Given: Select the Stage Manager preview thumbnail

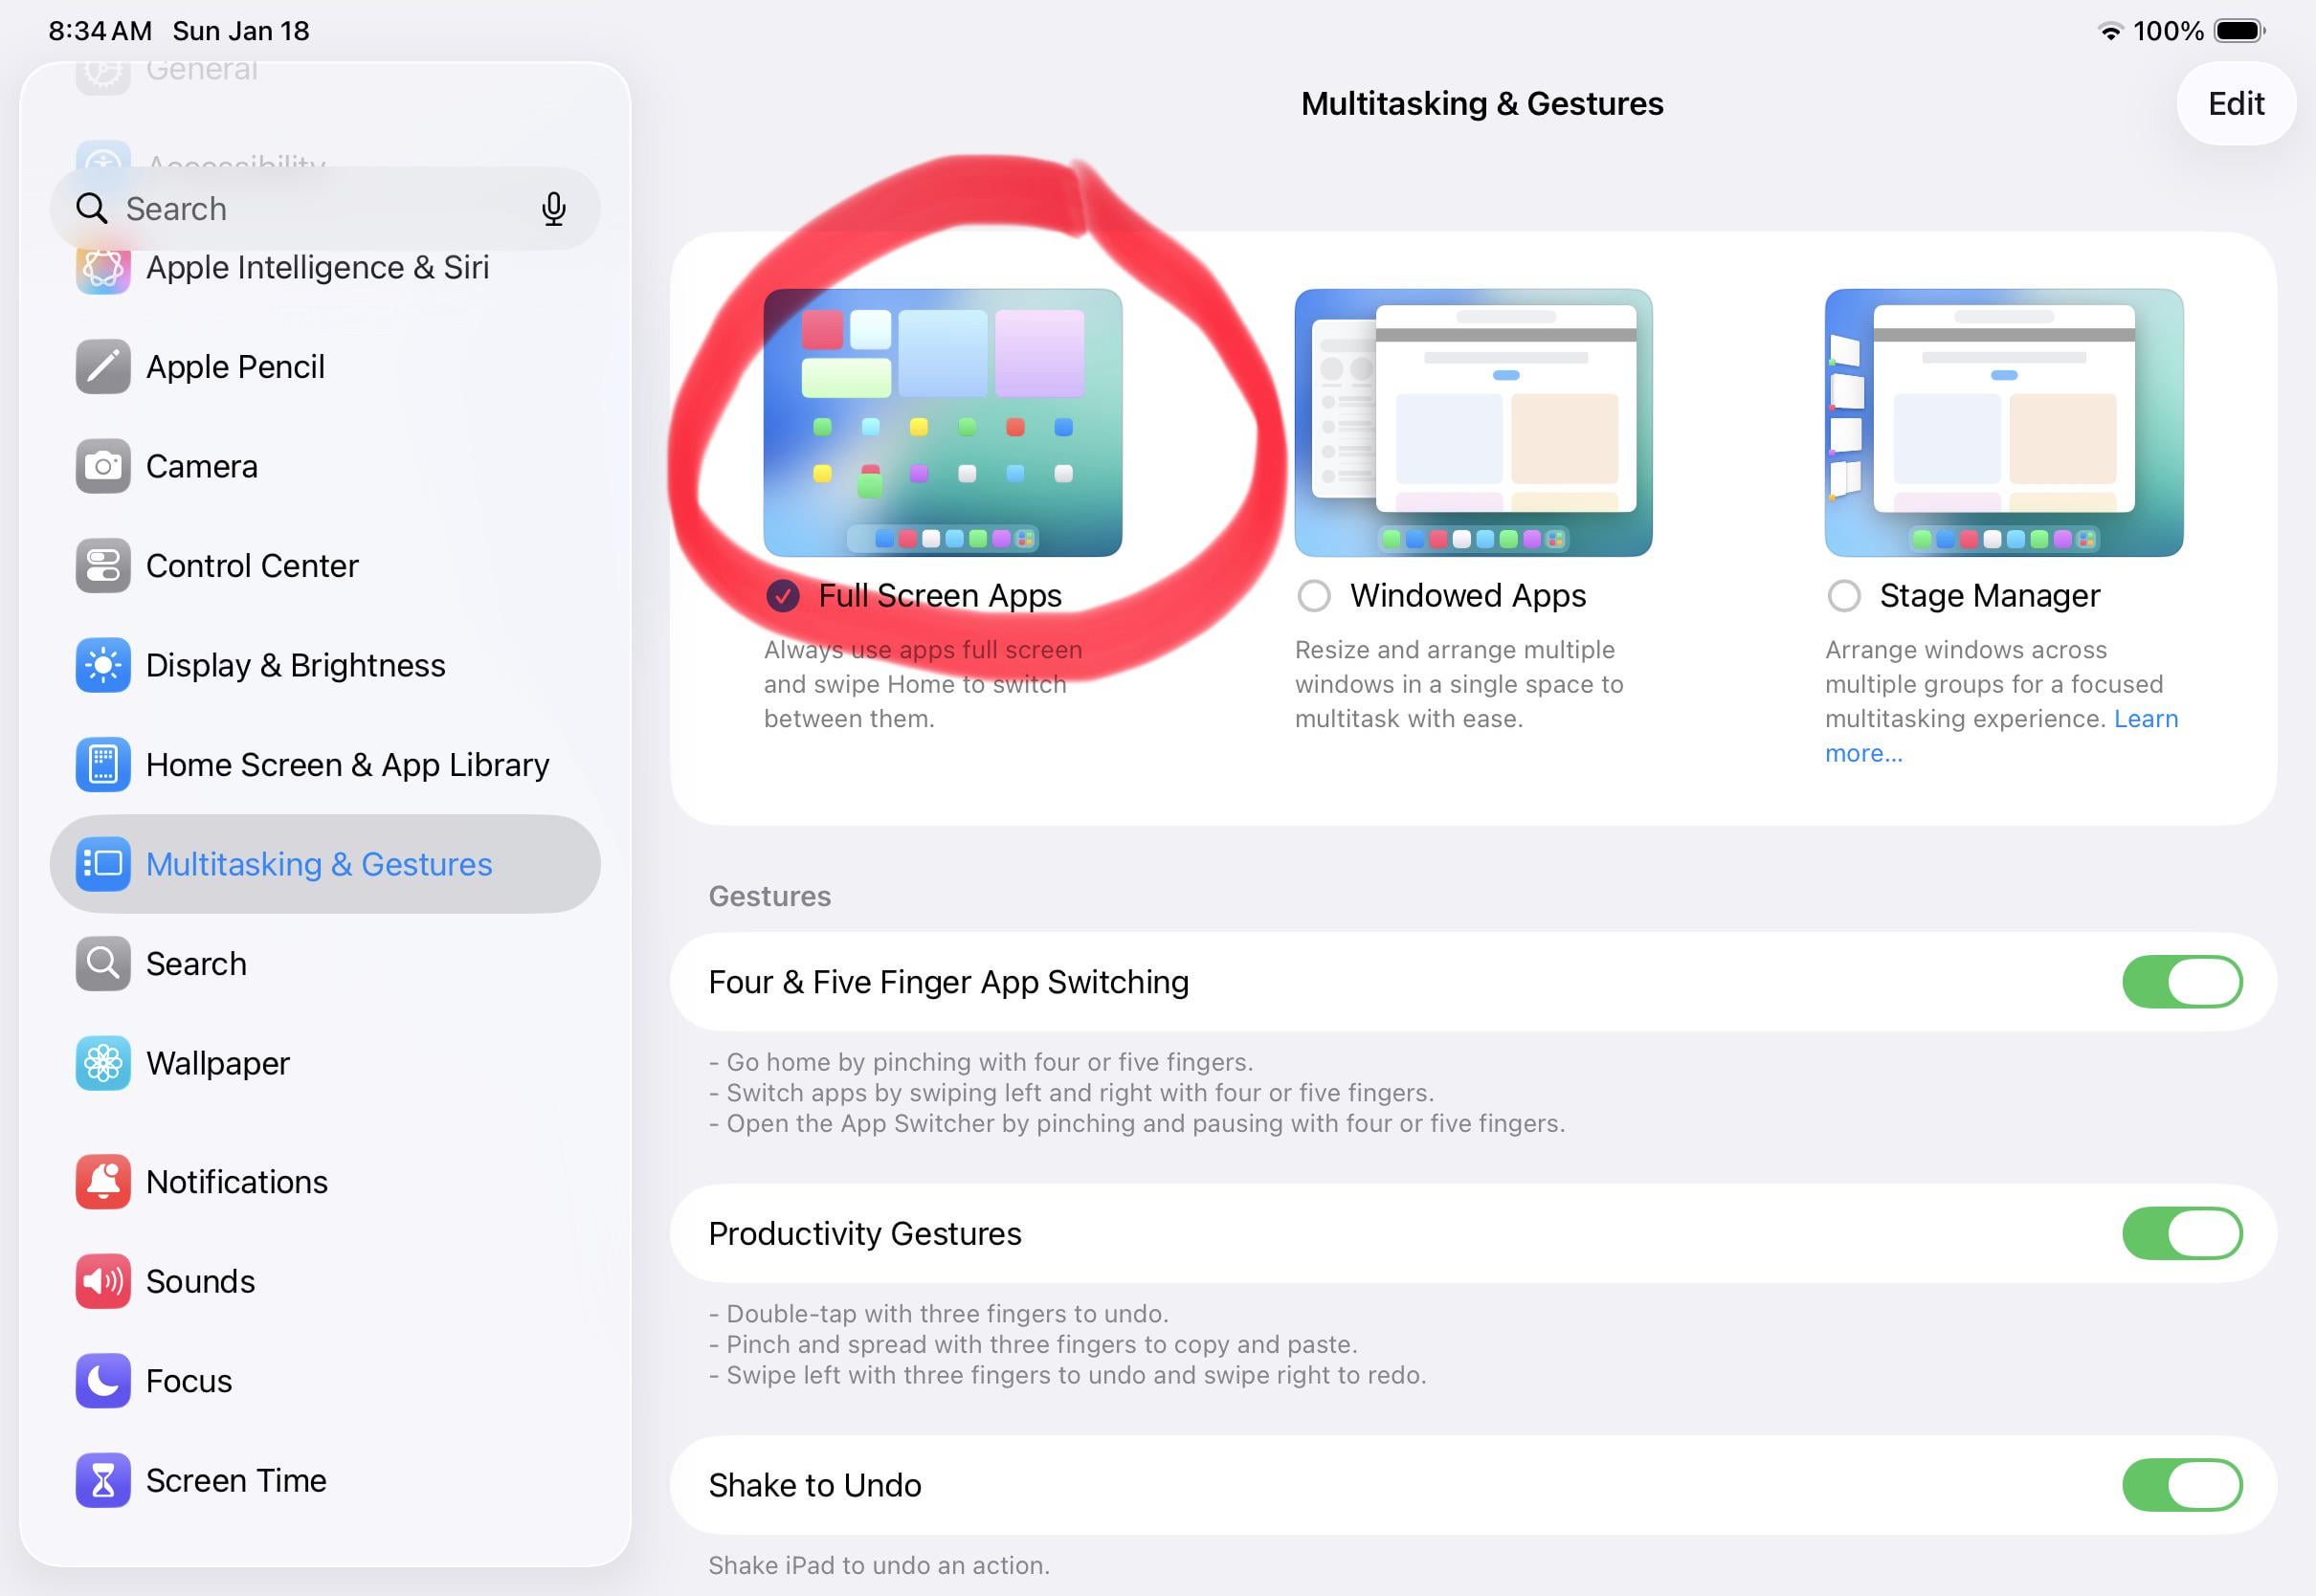Looking at the screenshot, I should click(x=2003, y=423).
